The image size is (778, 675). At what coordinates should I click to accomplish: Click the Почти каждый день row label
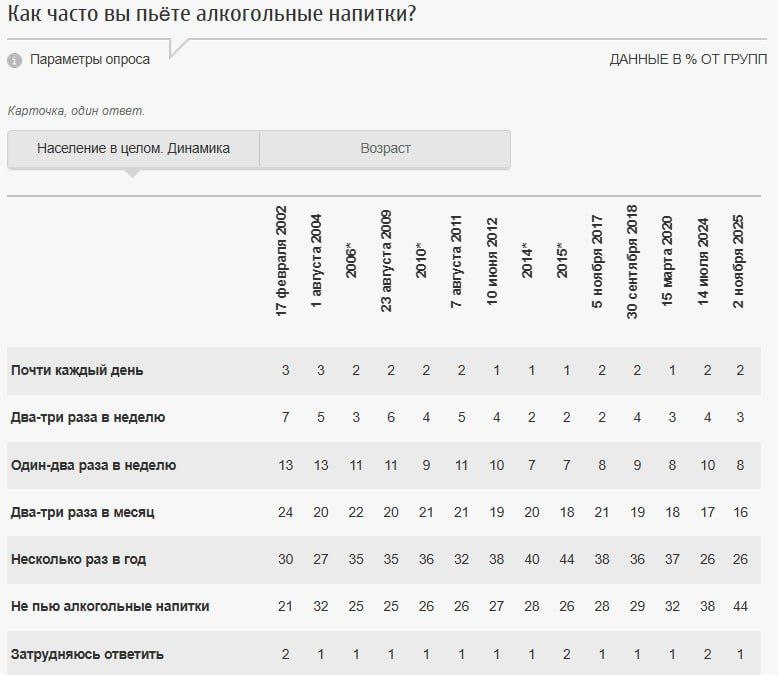[x=77, y=370]
